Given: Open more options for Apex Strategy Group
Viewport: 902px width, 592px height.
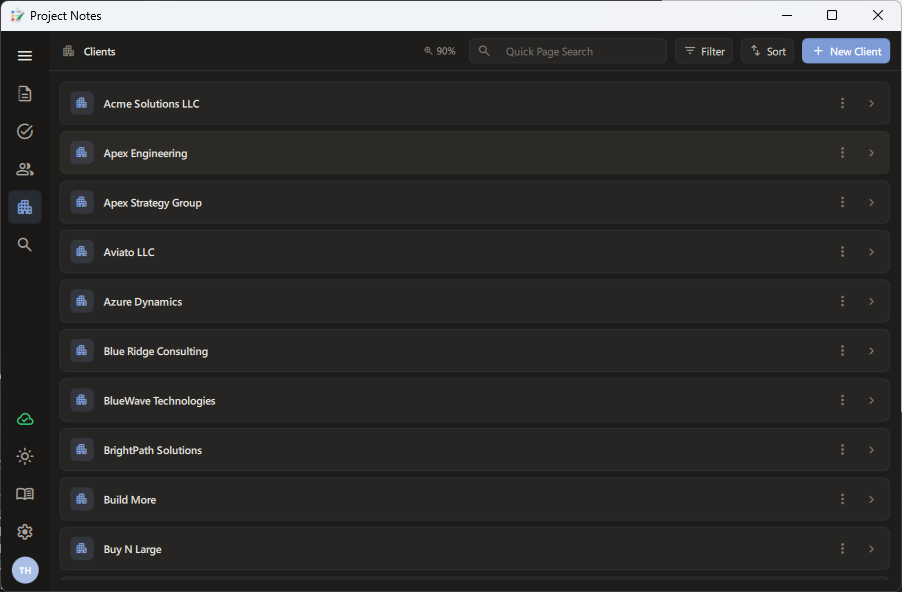Looking at the screenshot, I should click(843, 202).
